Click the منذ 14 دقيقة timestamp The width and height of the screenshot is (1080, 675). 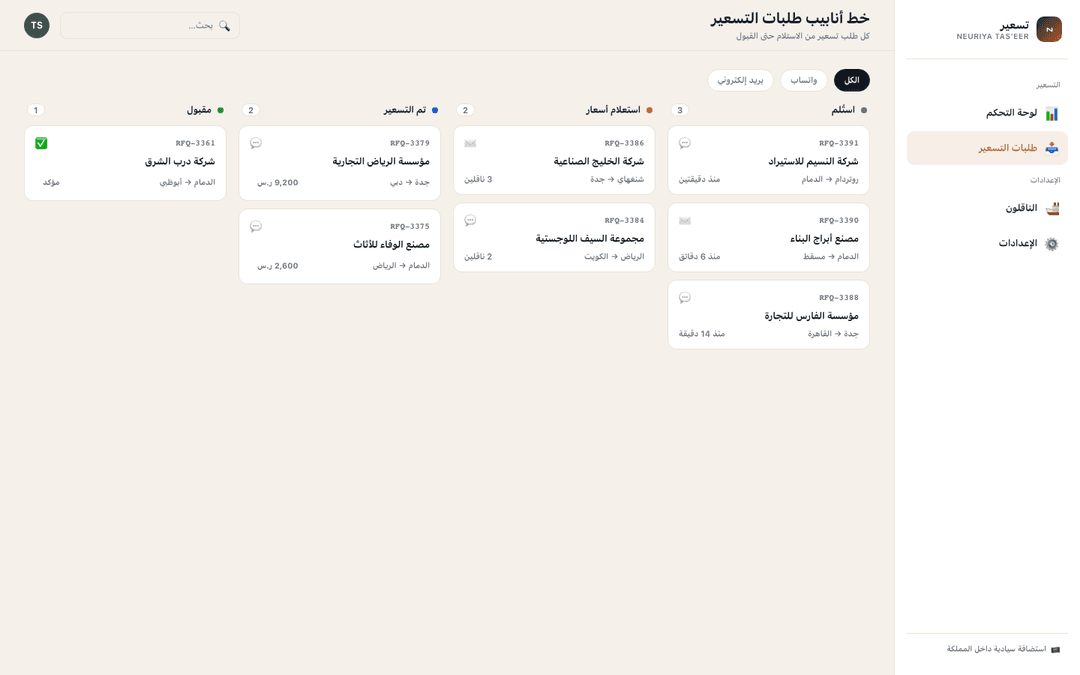point(702,333)
